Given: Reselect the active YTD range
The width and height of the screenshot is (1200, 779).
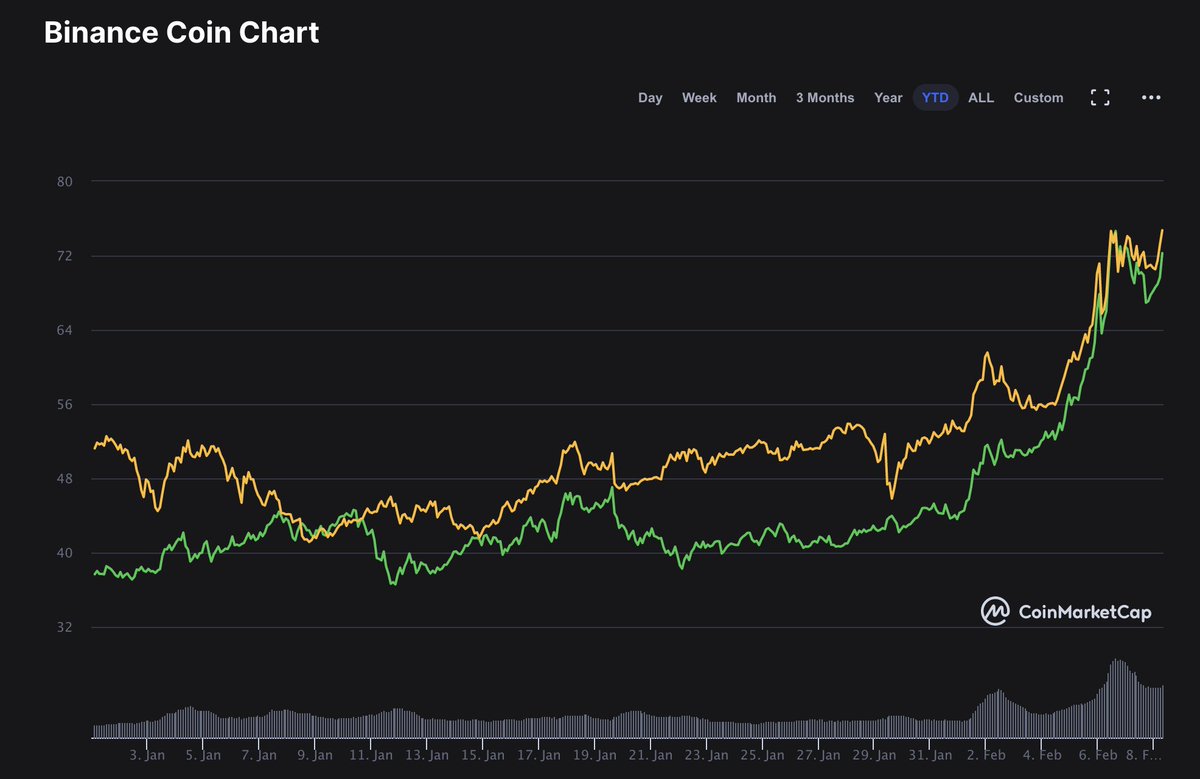Looking at the screenshot, I should click(x=934, y=97).
